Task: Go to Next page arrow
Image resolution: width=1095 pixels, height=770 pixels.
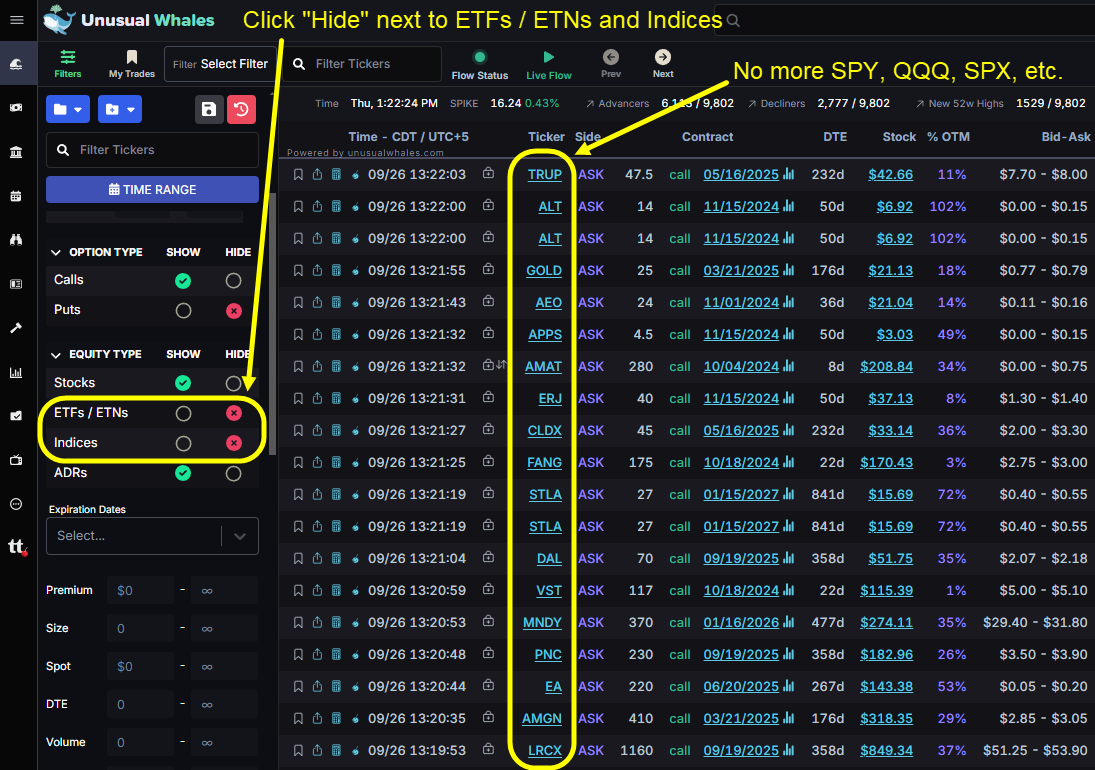Action: [x=663, y=64]
